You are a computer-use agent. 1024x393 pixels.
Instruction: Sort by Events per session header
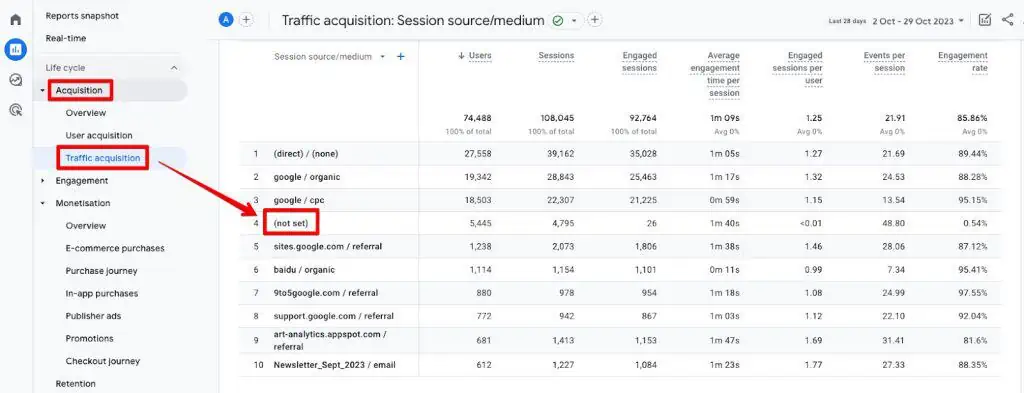click(884, 62)
